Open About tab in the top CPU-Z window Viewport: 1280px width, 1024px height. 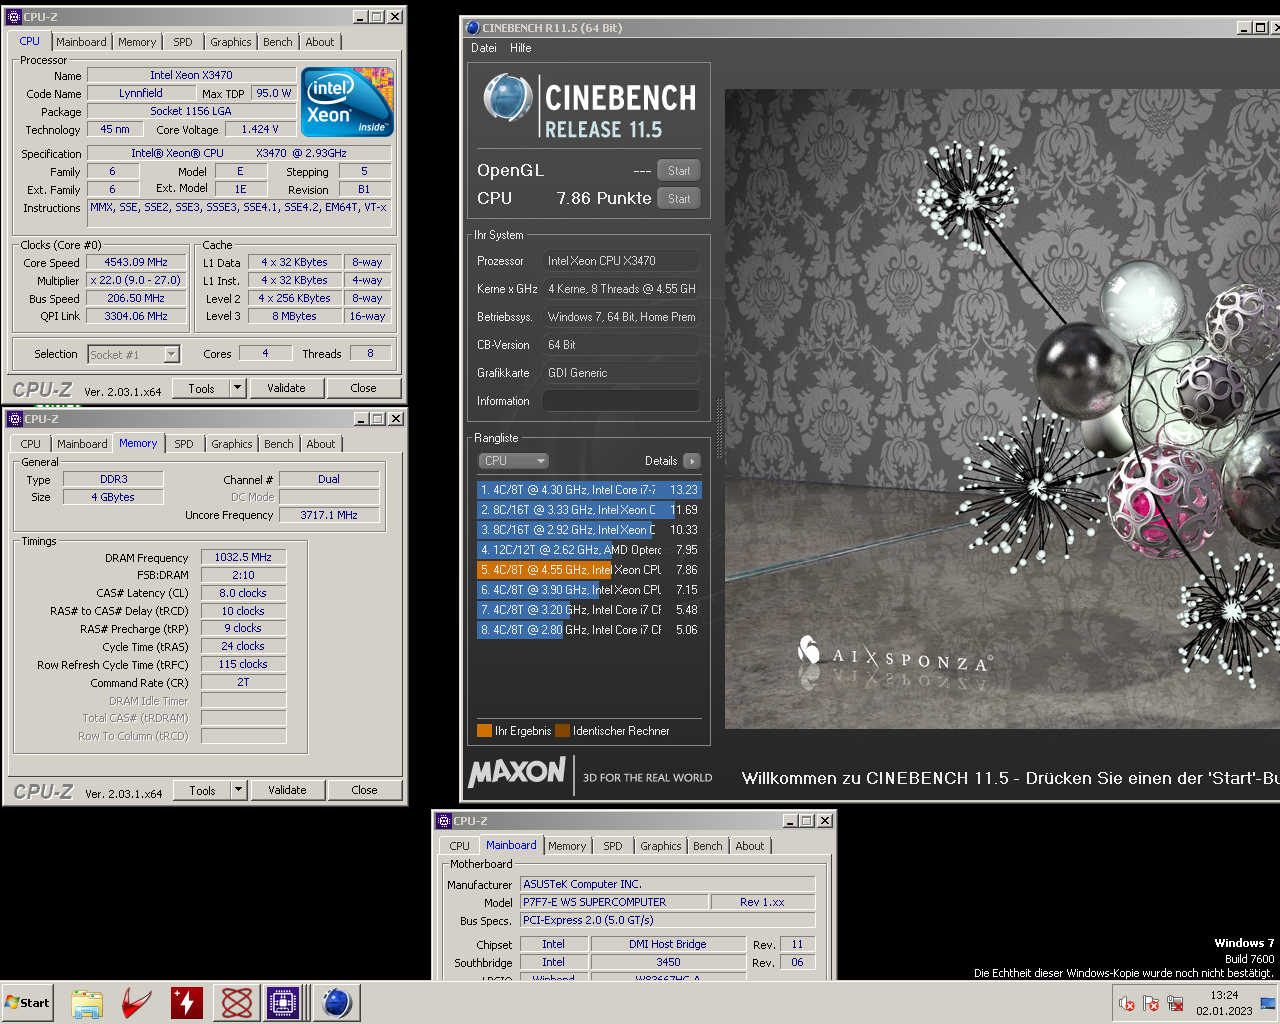coord(320,42)
